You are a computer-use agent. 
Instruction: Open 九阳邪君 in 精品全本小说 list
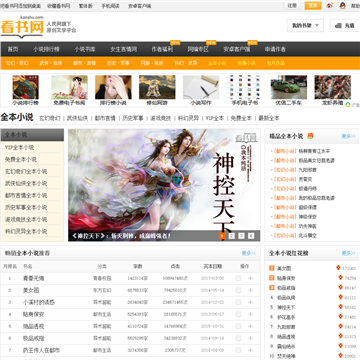click(x=308, y=170)
